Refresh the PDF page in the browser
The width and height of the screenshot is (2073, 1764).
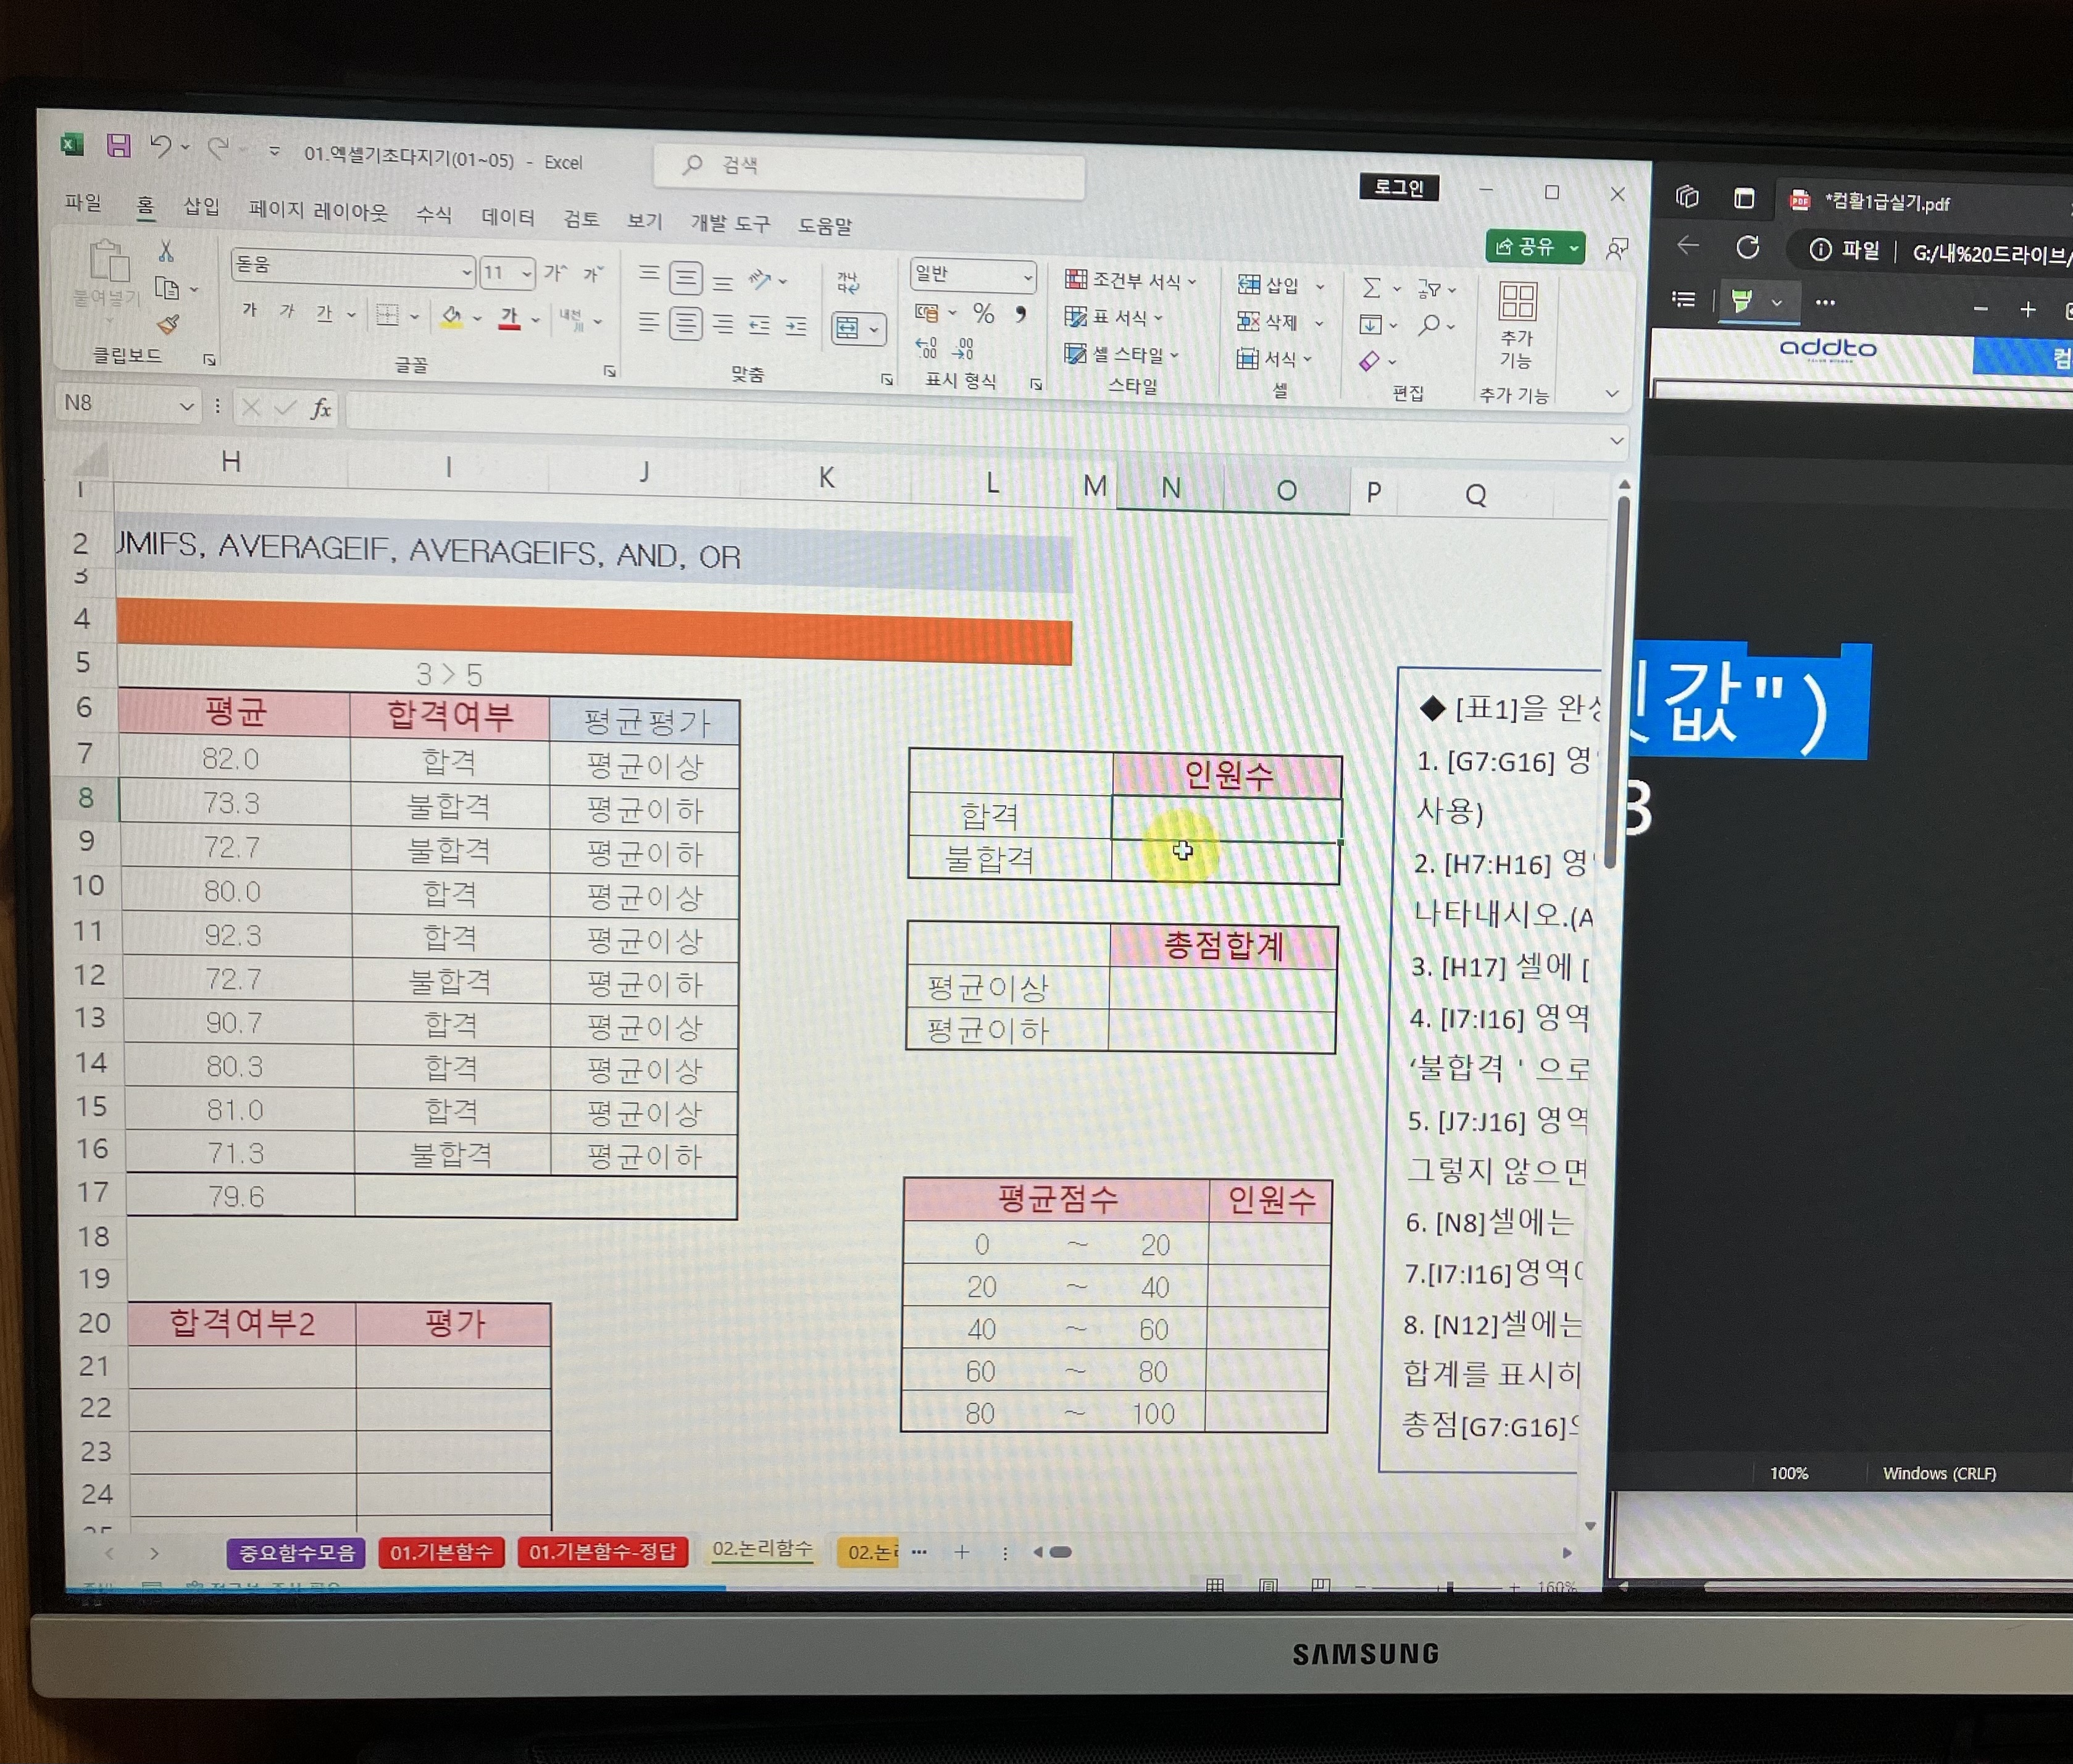point(1748,247)
